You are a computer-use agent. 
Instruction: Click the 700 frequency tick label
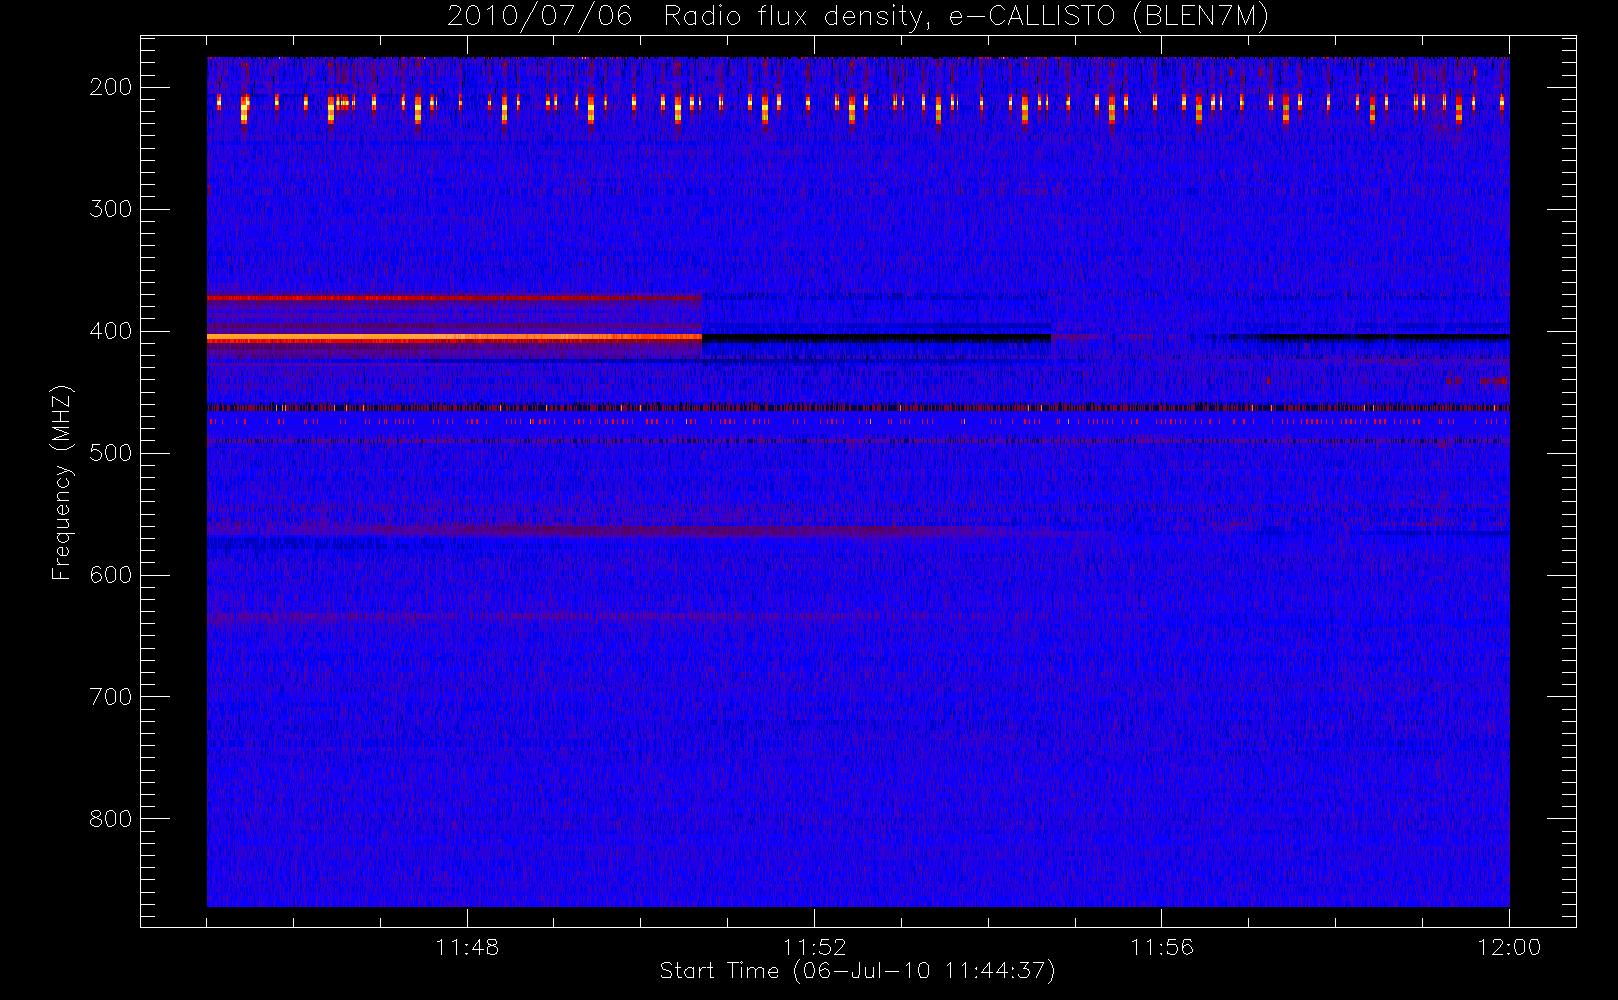[x=111, y=697]
